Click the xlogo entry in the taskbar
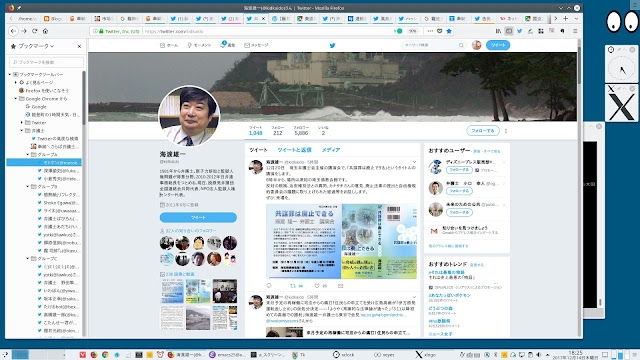The image size is (640, 360). click(425, 355)
